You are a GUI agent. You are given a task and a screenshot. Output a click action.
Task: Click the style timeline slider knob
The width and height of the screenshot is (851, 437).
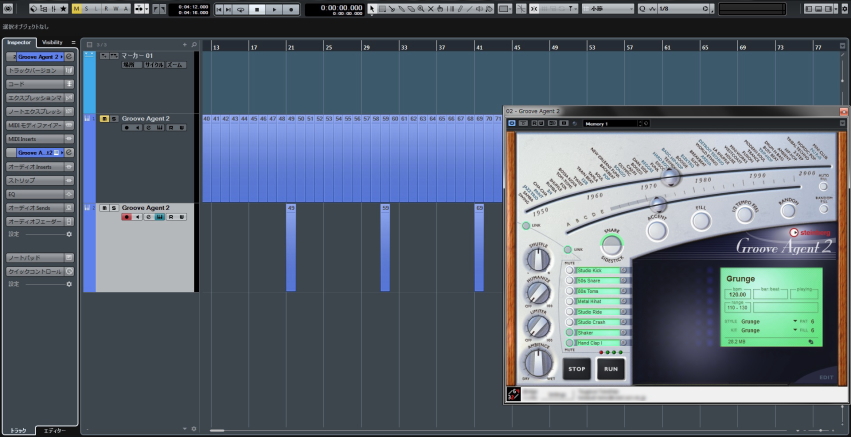coord(670,176)
